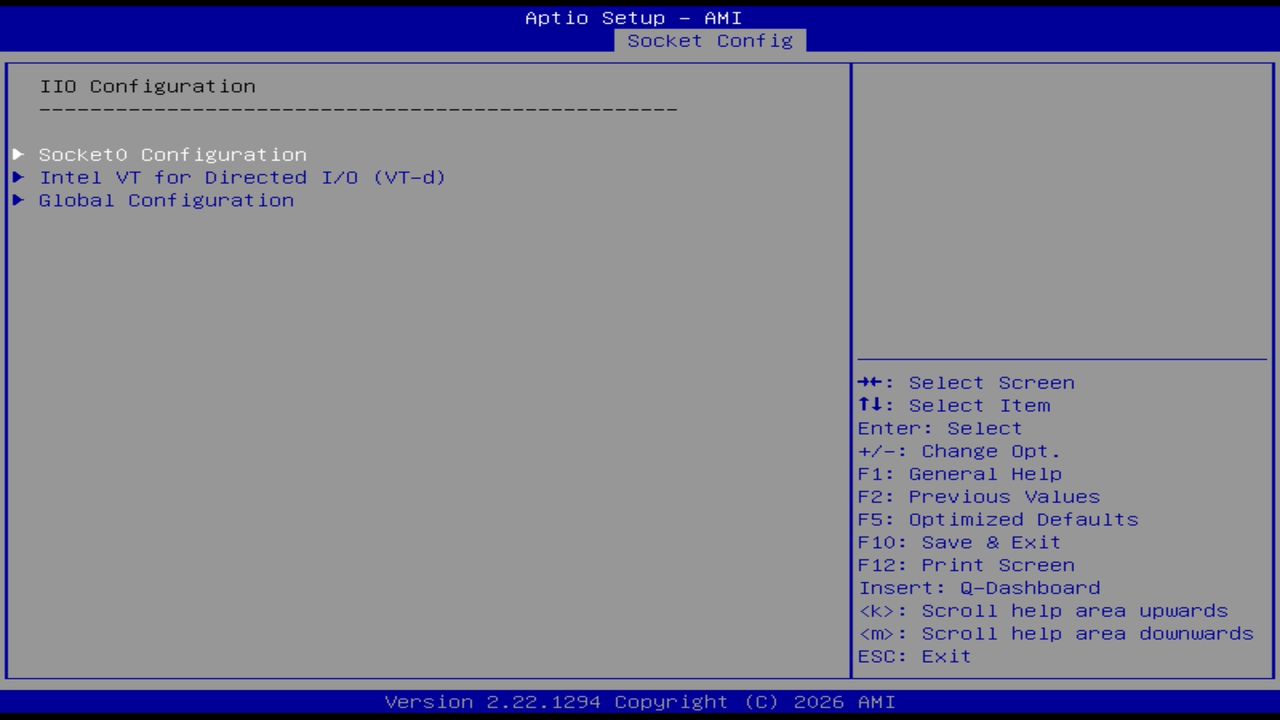Click the Insert Q-Dashboard help entry
This screenshot has height=720, width=1280.
click(979, 588)
